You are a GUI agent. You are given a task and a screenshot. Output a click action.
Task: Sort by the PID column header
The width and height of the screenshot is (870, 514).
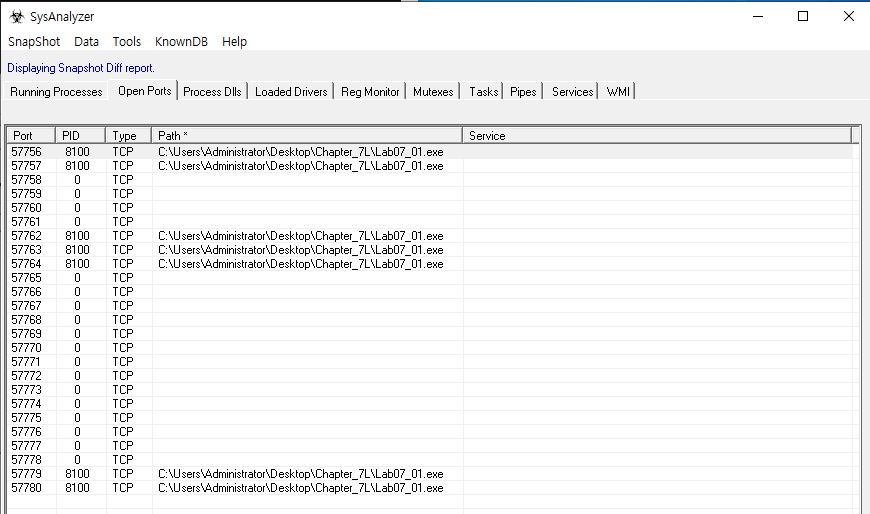click(x=80, y=135)
